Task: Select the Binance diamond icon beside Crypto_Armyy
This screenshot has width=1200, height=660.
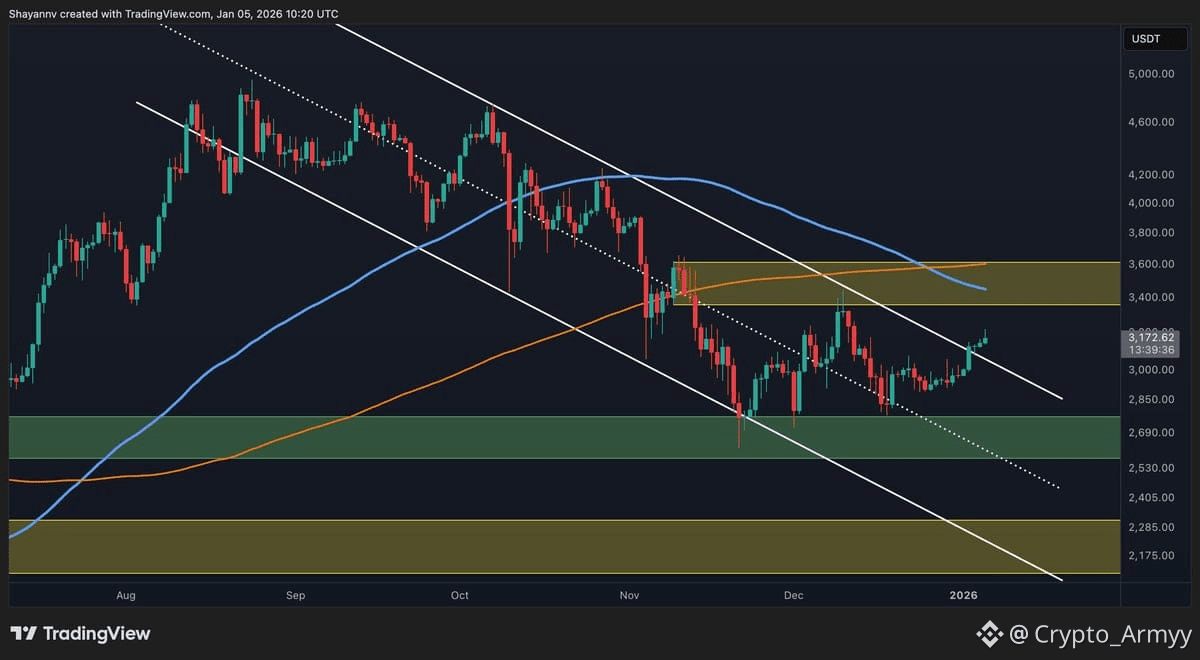Action: click(x=990, y=633)
